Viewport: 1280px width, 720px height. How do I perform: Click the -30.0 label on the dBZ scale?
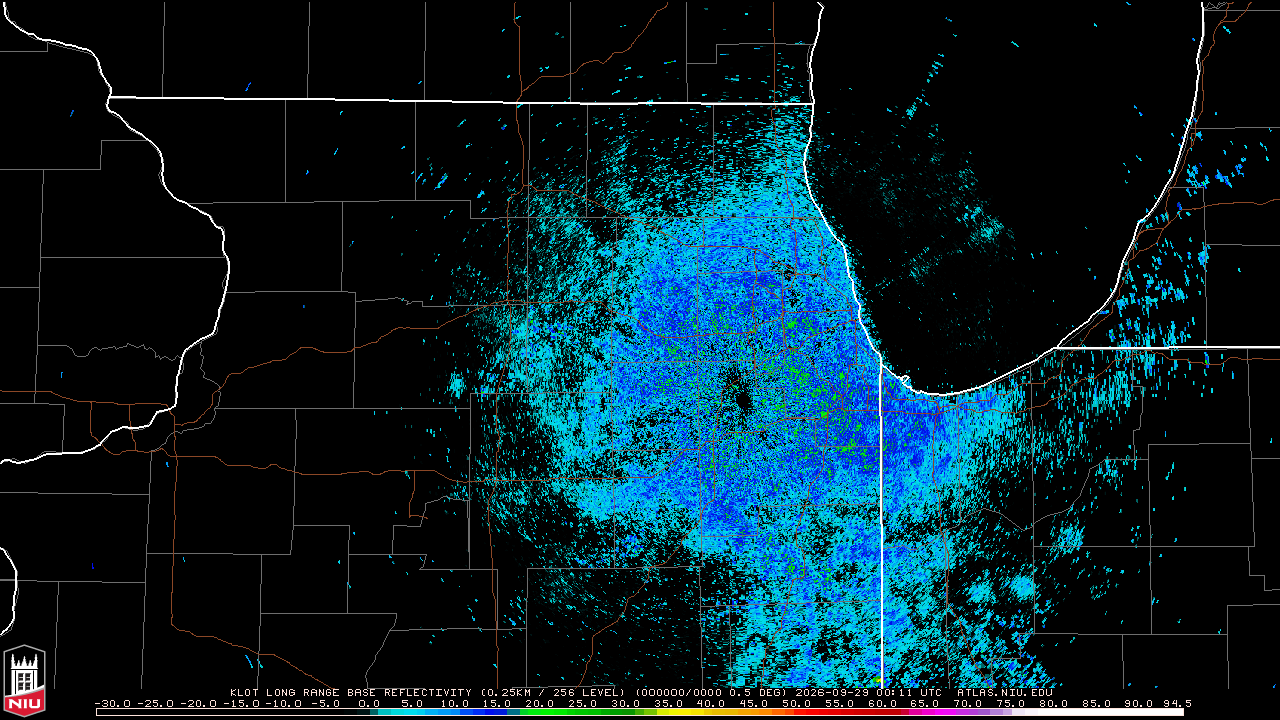click(x=113, y=703)
